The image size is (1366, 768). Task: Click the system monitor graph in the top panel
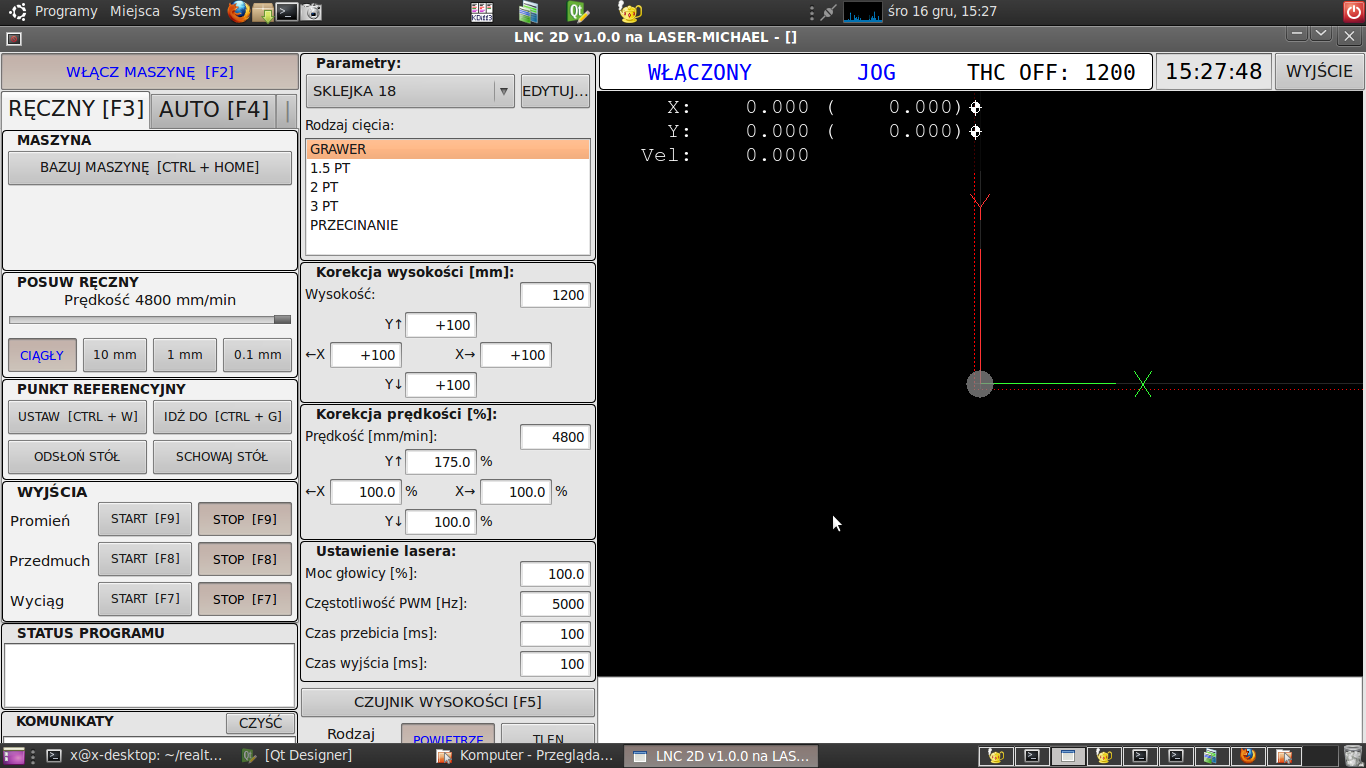click(x=863, y=12)
